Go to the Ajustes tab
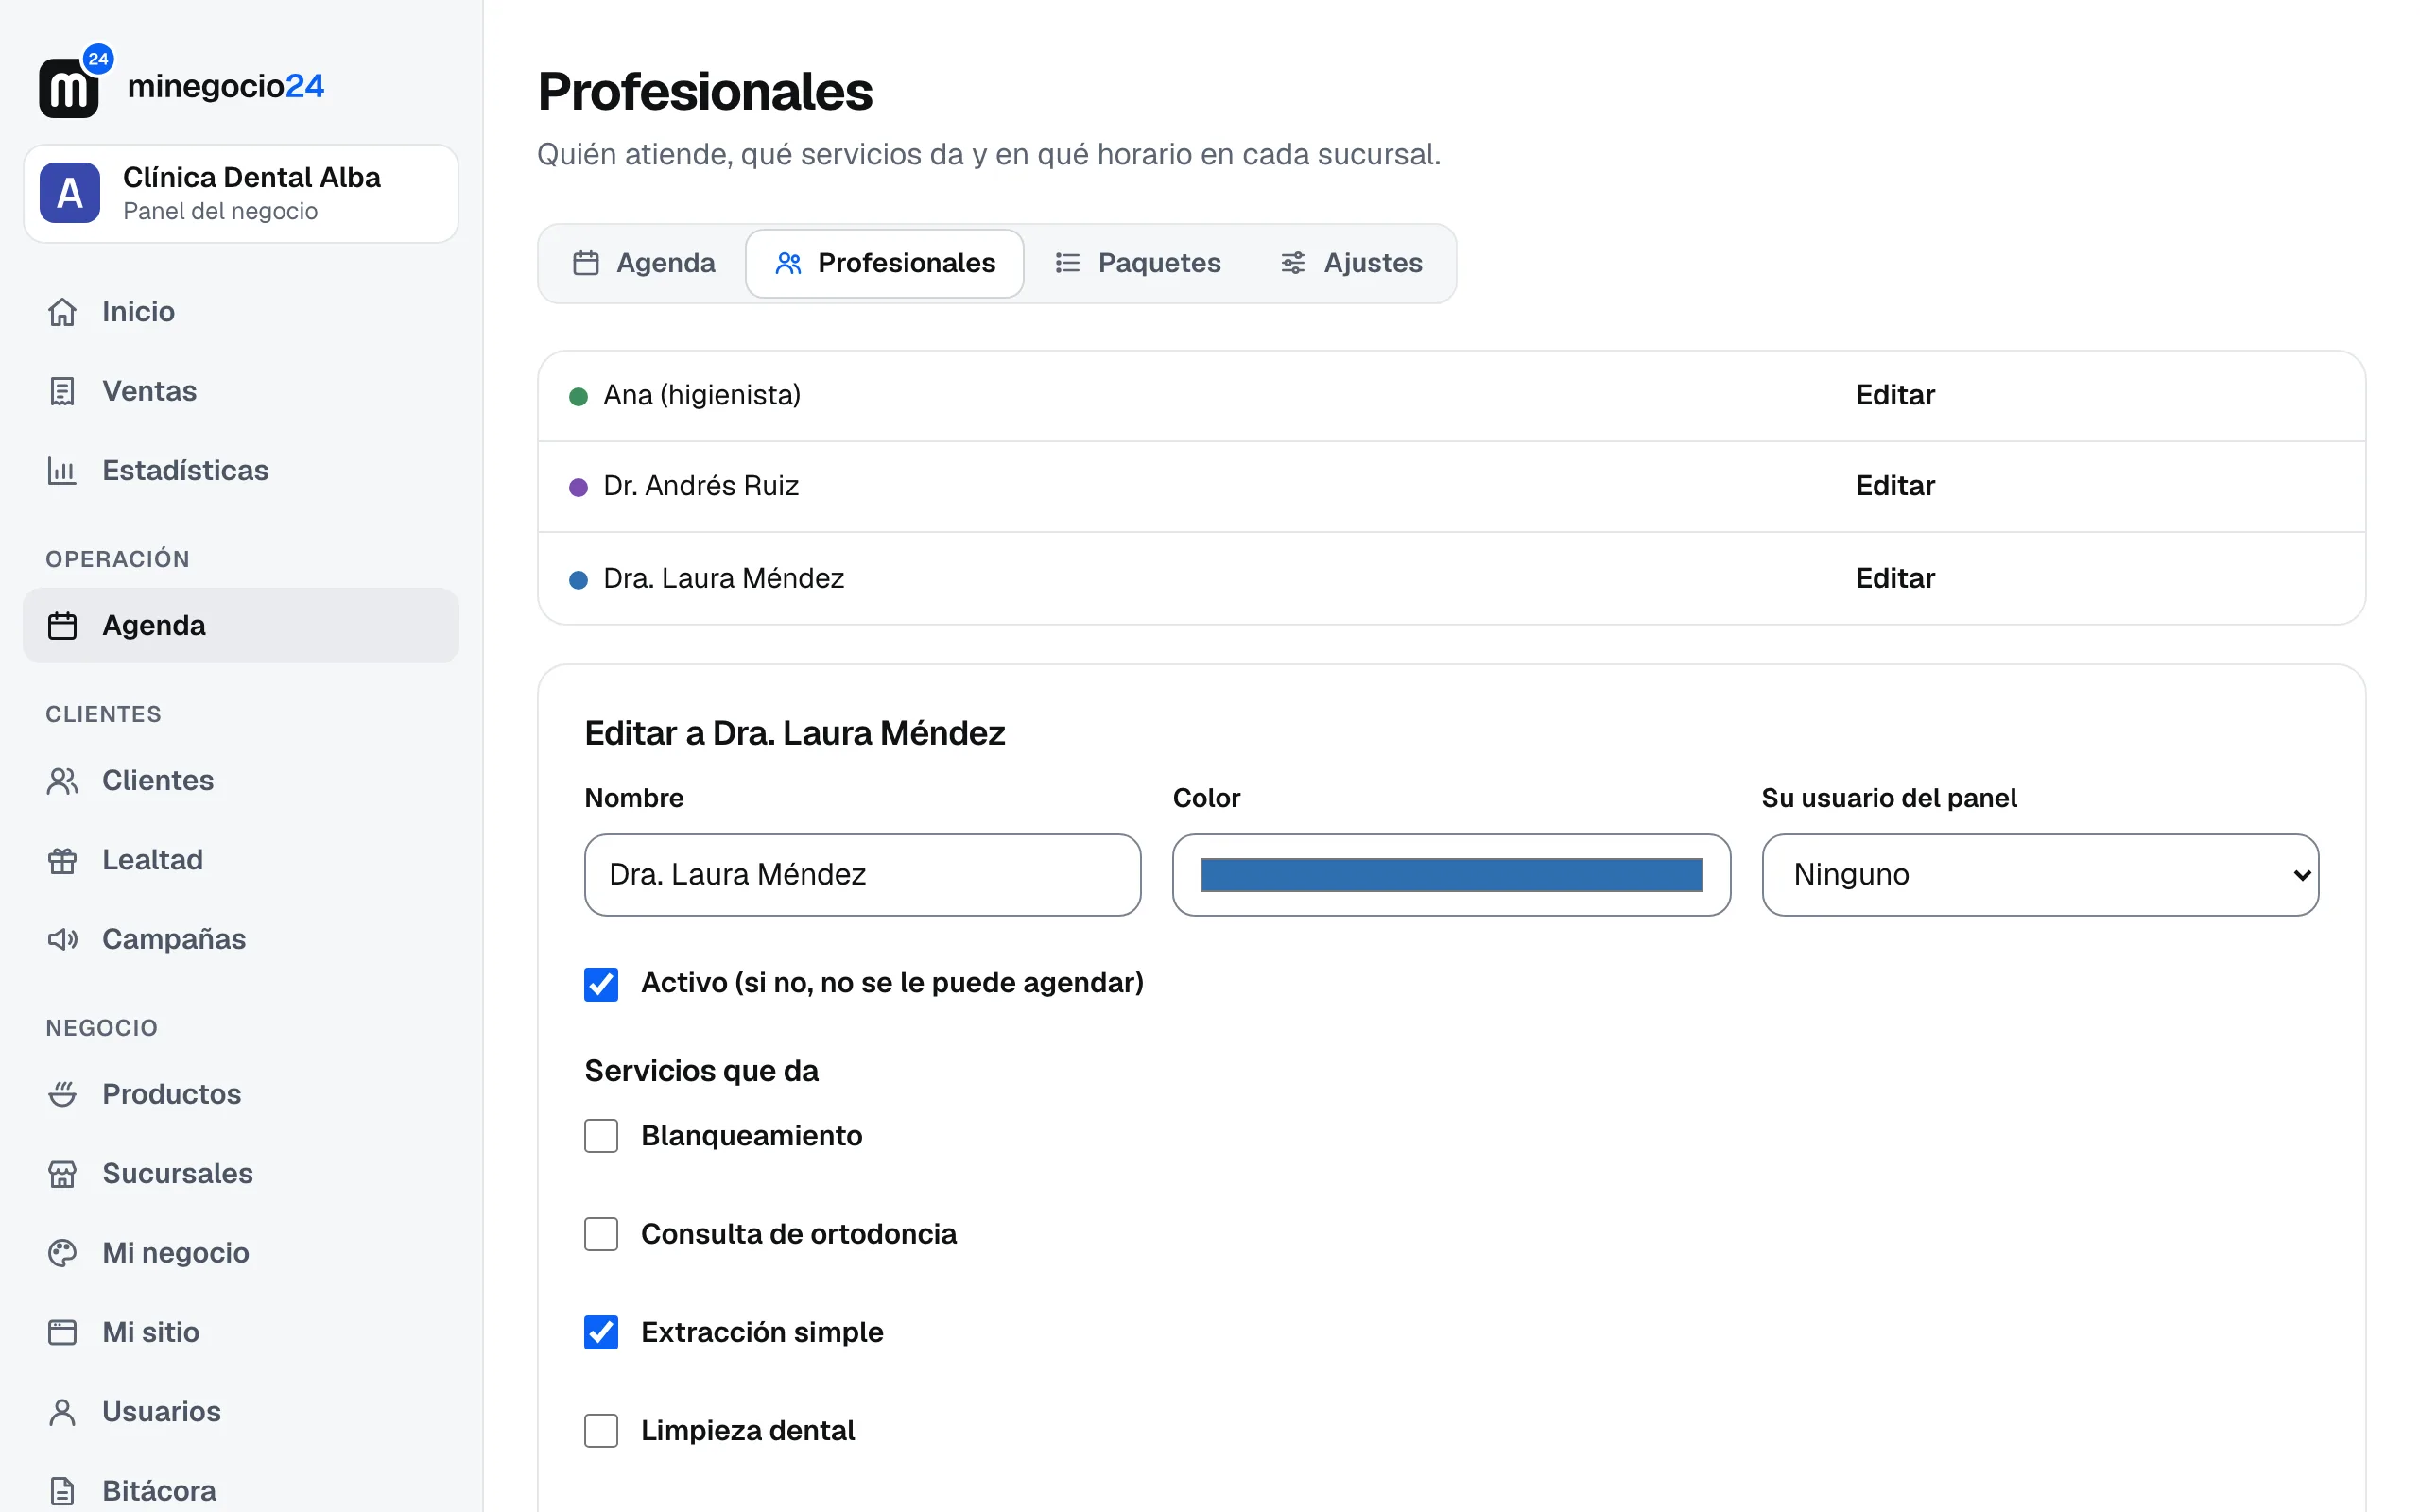Screen dimensions: 2420x1512 click(x=1351, y=263)
